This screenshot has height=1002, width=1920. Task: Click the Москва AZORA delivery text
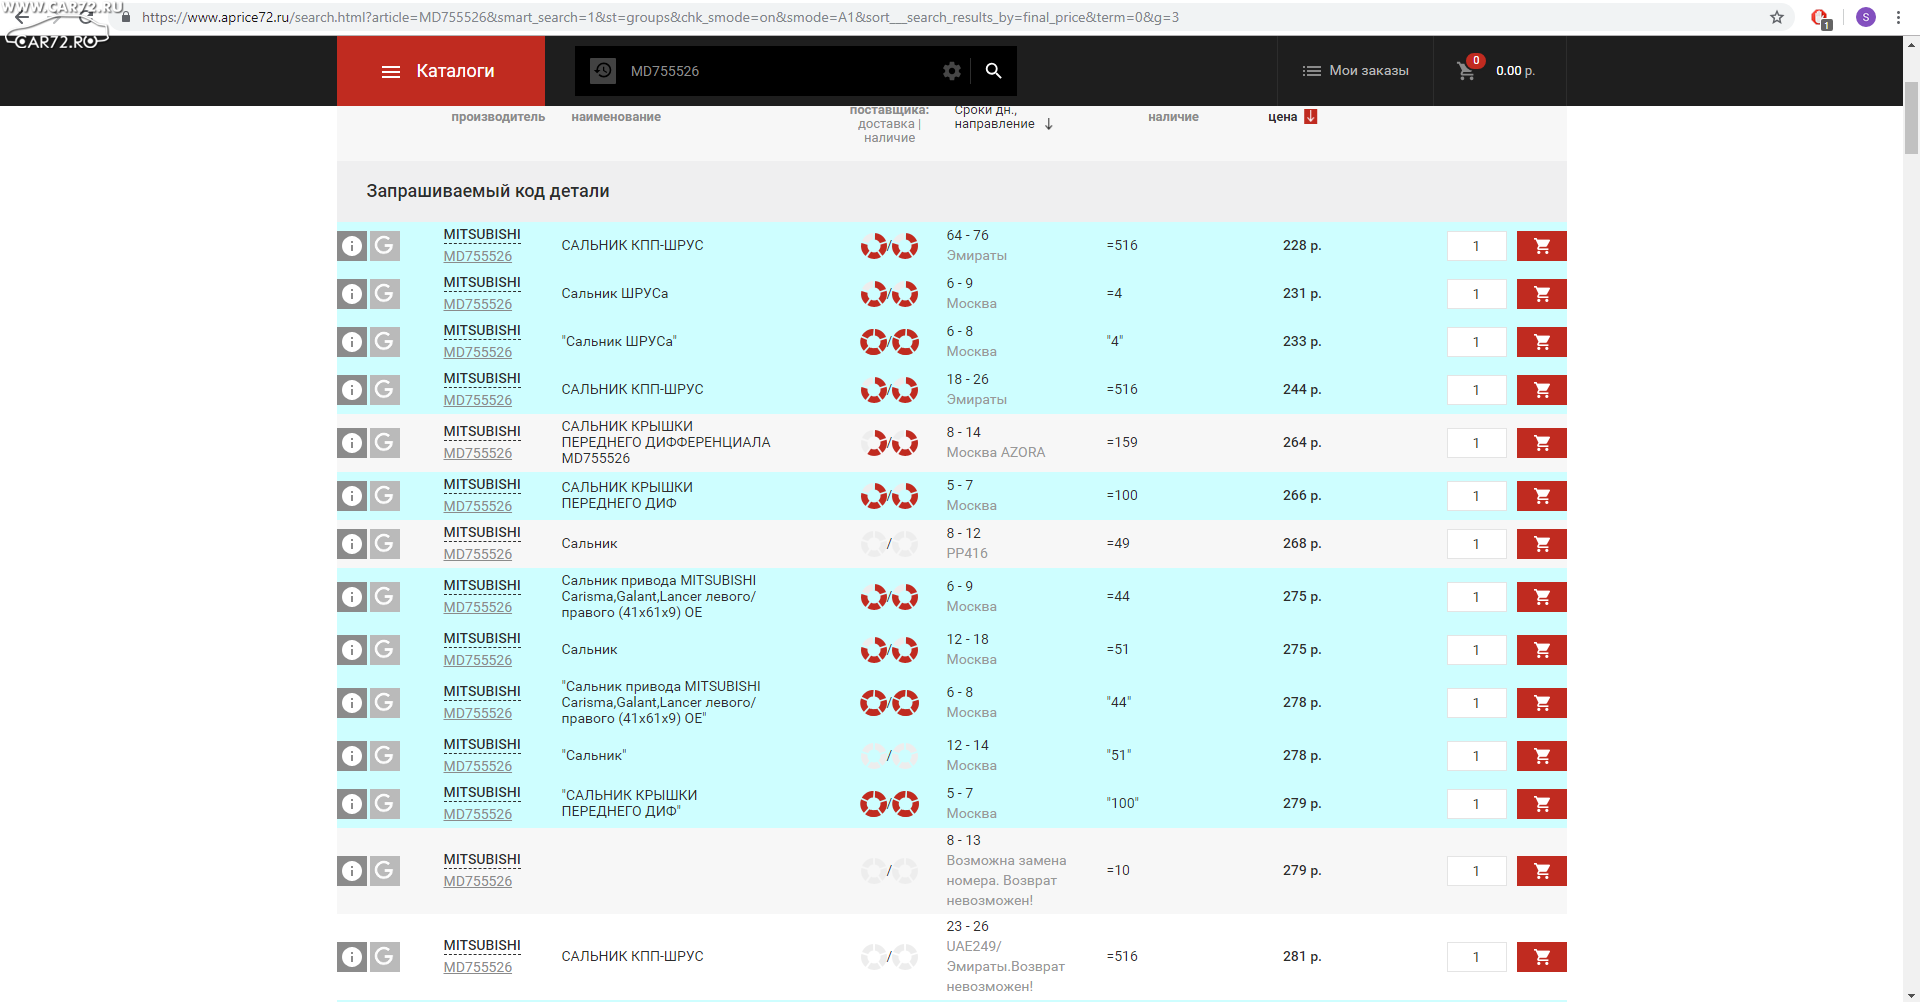pos(996,453)
